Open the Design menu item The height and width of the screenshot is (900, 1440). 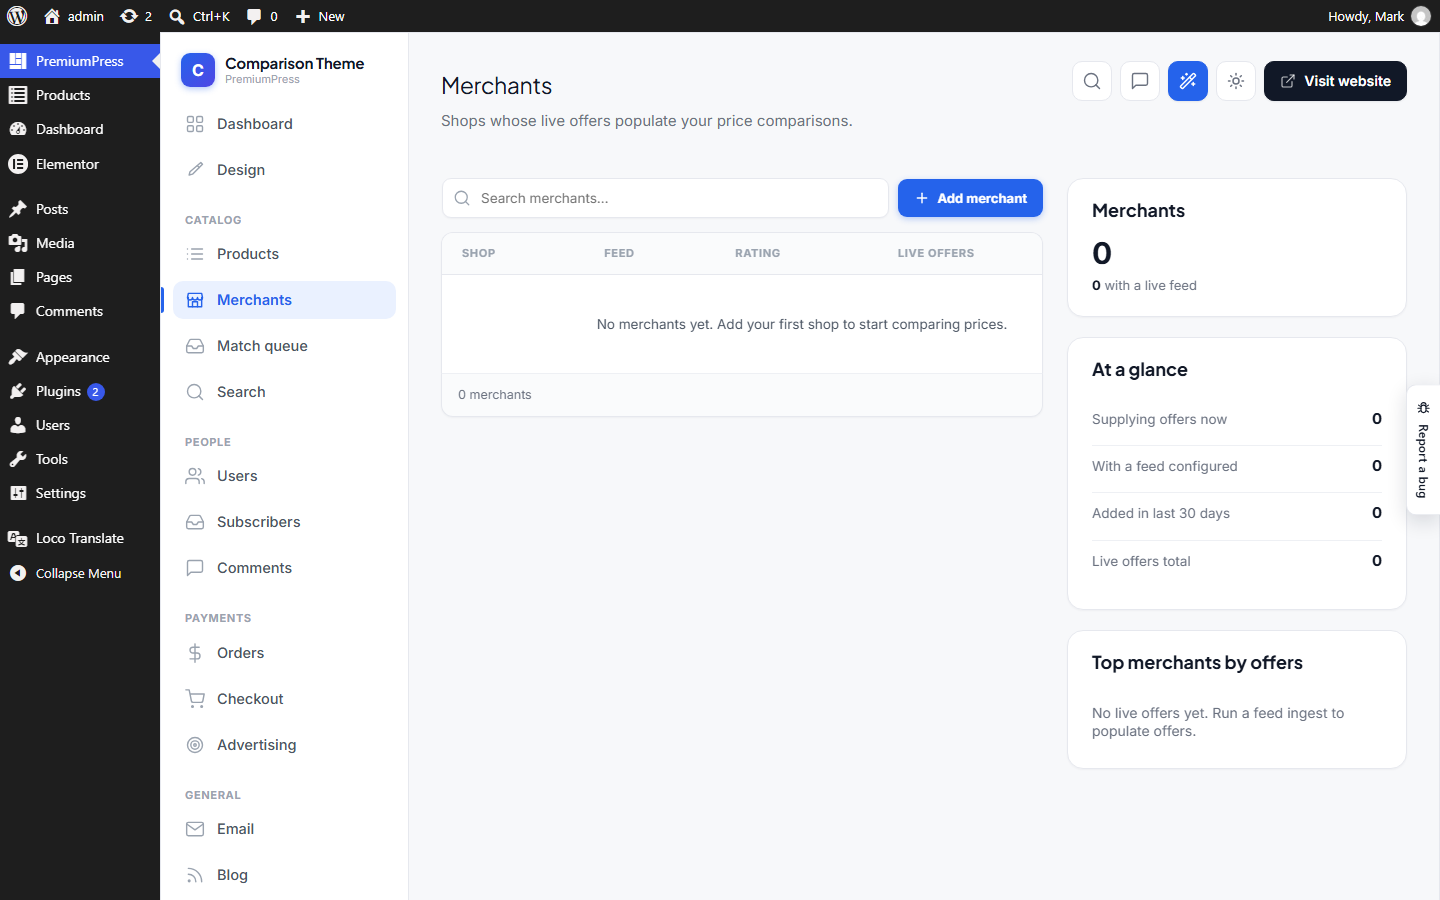[x=284, y=170]
